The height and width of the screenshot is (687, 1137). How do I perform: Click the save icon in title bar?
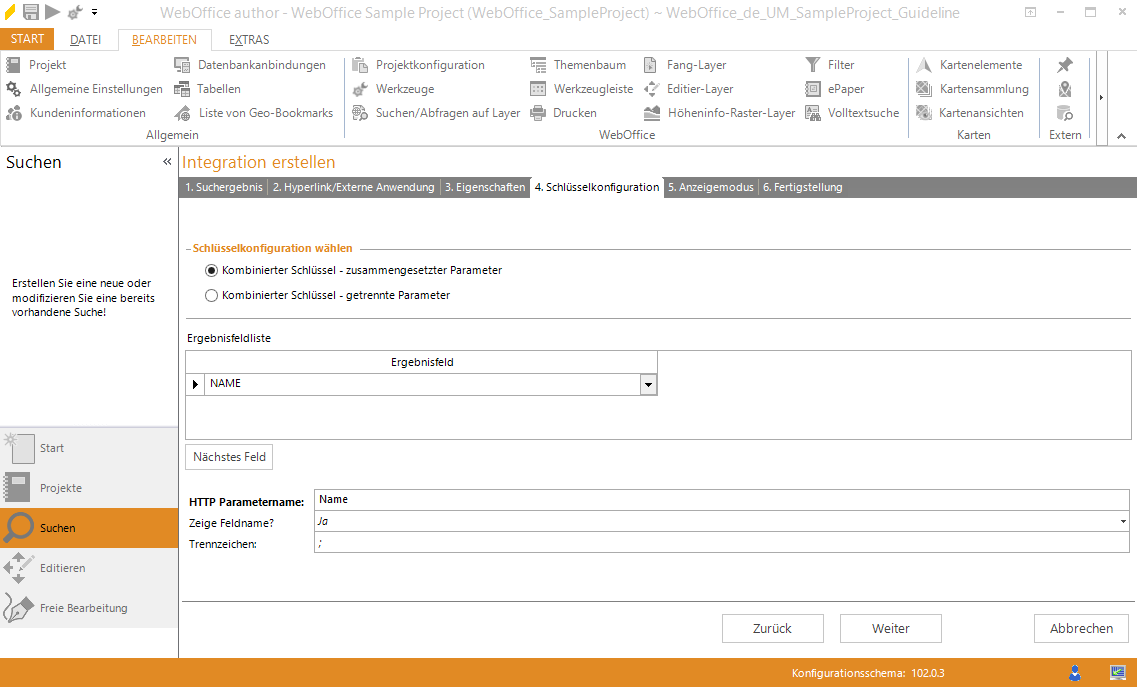pos(31,12)
